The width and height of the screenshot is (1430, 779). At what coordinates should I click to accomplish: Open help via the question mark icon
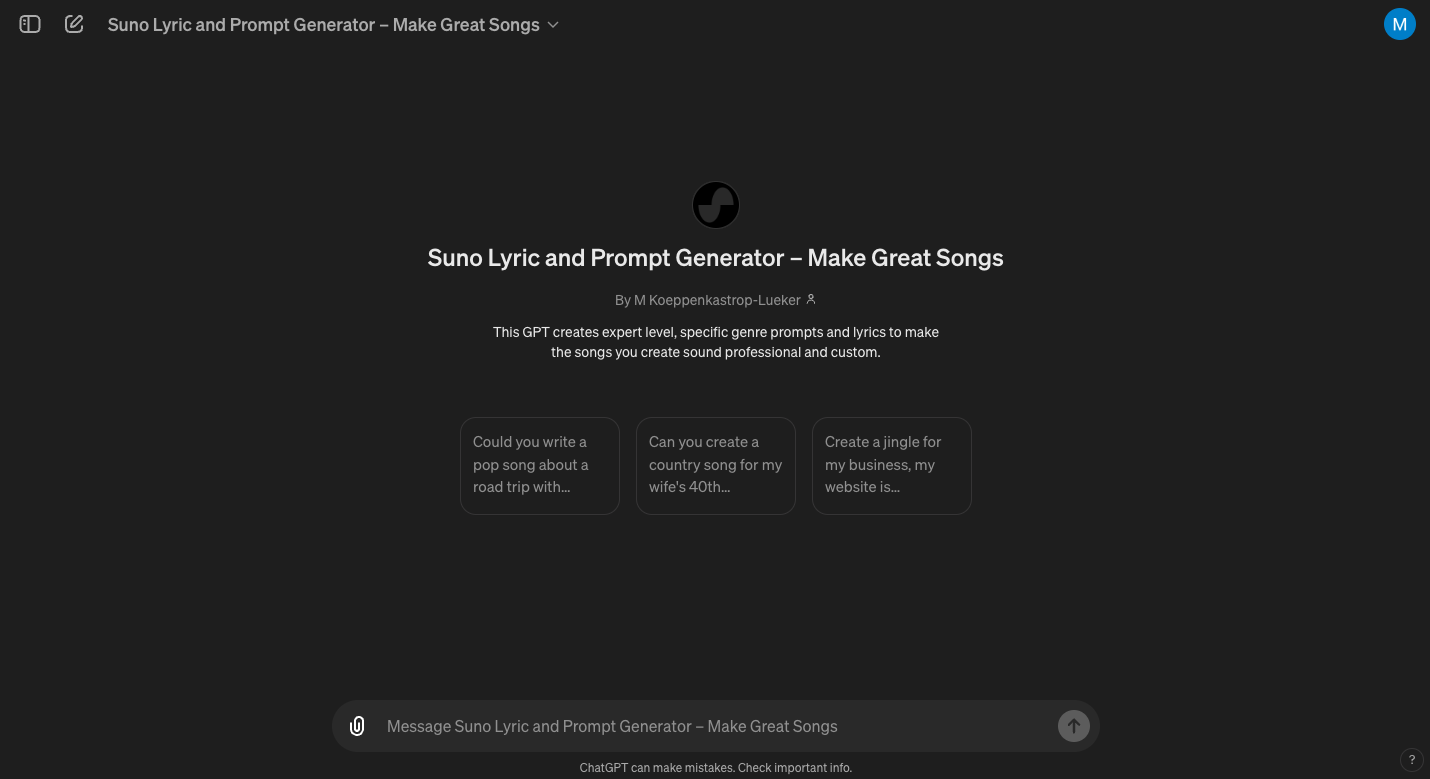[1412, 759]
